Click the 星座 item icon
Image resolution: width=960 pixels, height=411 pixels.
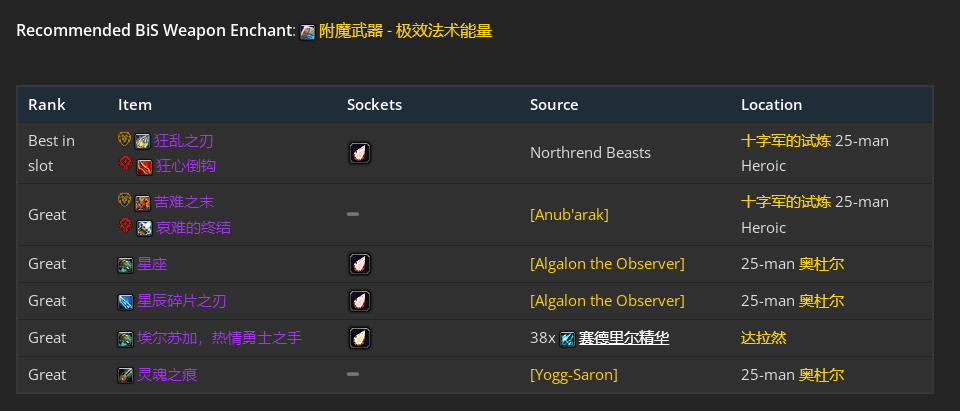(x=125, y=264)
